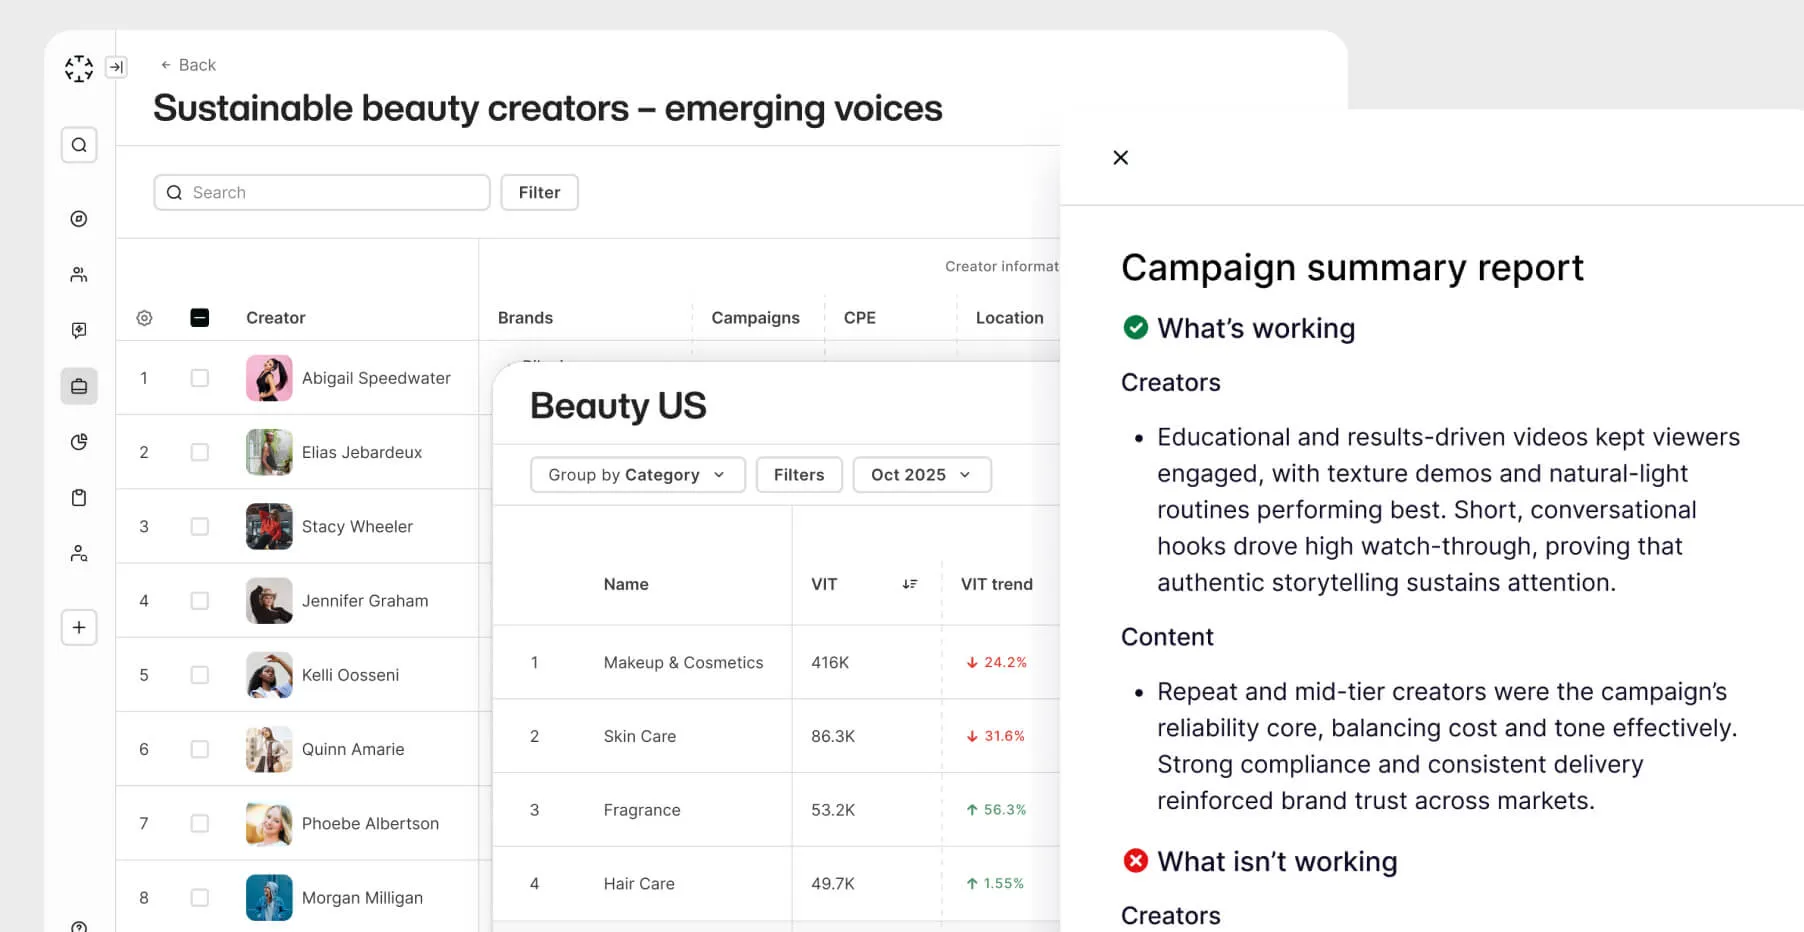Focus the Search input field

pyautogui.click(x=322, y=192)
